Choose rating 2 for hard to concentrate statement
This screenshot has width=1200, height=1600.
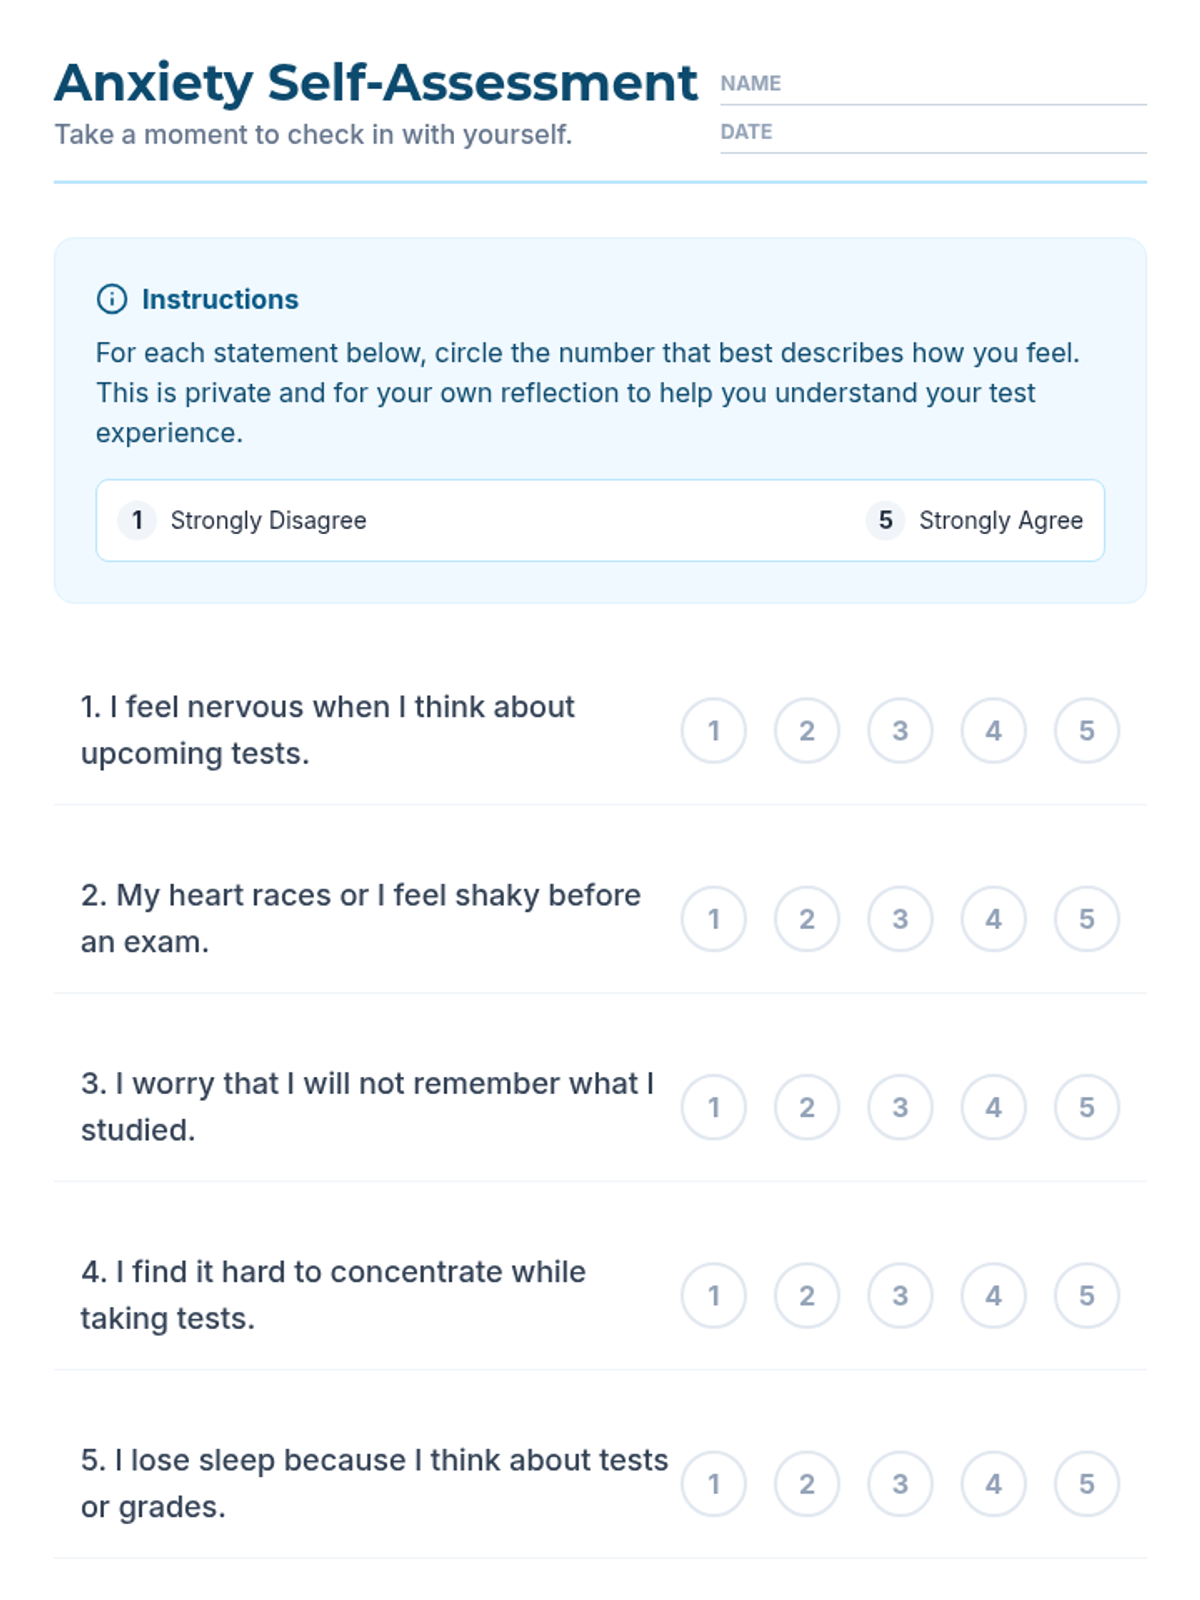pyautogui.click(x=807, y=1296)
